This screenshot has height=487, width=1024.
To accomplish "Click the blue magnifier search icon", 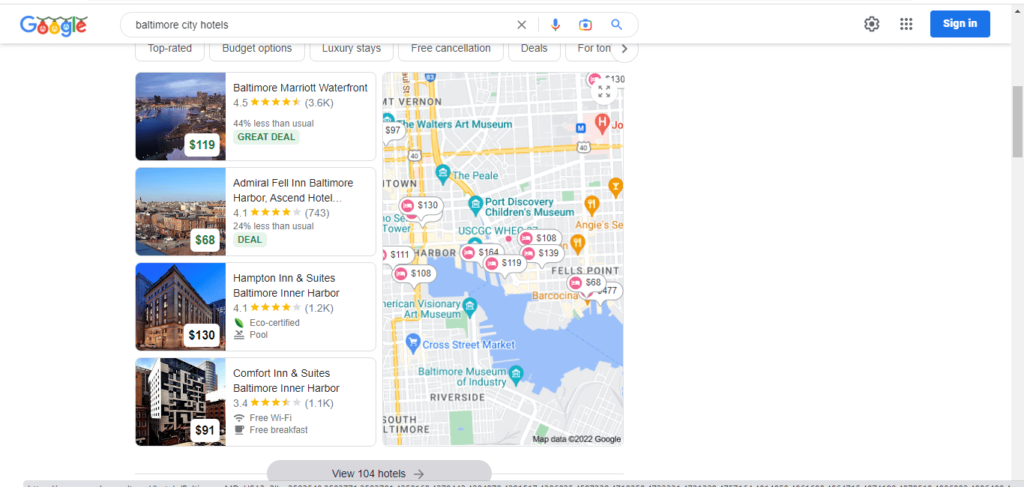I will 616,25.
